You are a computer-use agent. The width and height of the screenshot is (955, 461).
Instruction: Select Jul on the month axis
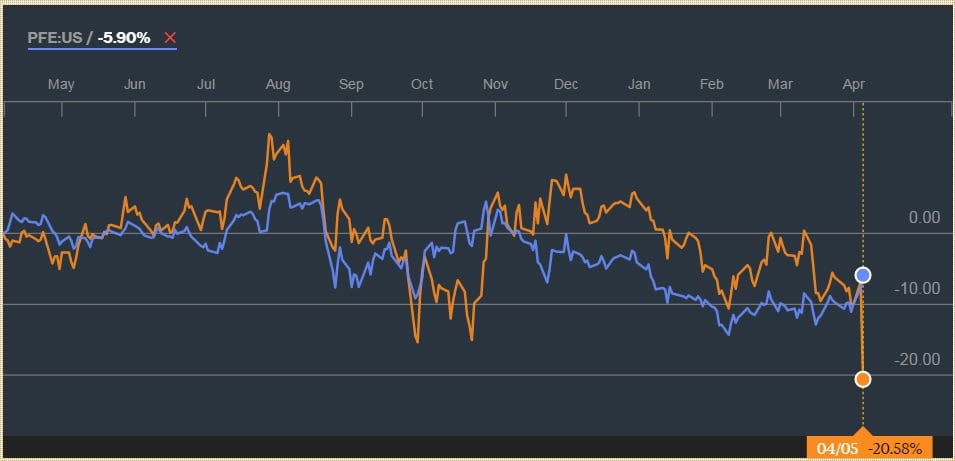tap(206, 84)
